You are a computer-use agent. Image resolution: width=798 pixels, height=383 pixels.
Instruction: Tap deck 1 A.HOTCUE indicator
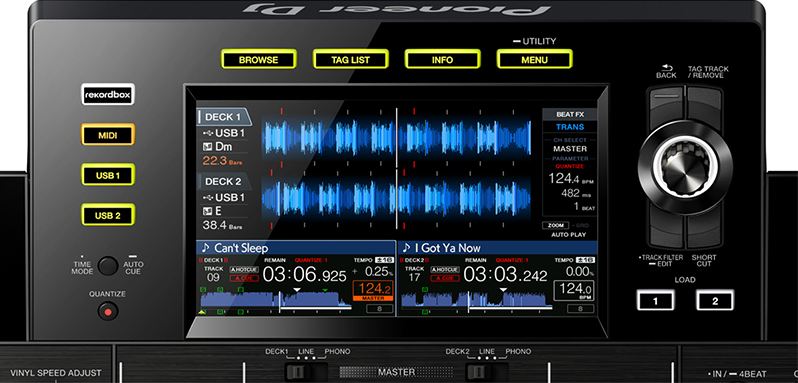pos(244,270)
